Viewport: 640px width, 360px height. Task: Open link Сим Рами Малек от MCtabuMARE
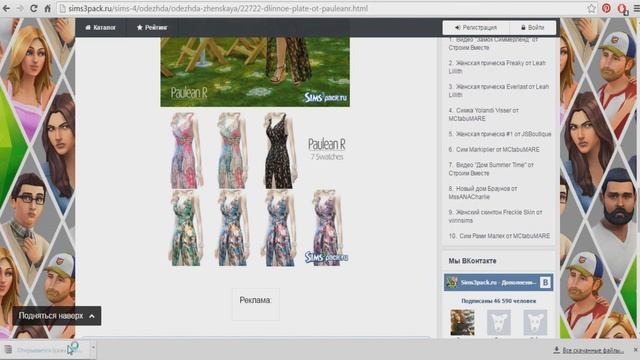[x=499, y=236]
